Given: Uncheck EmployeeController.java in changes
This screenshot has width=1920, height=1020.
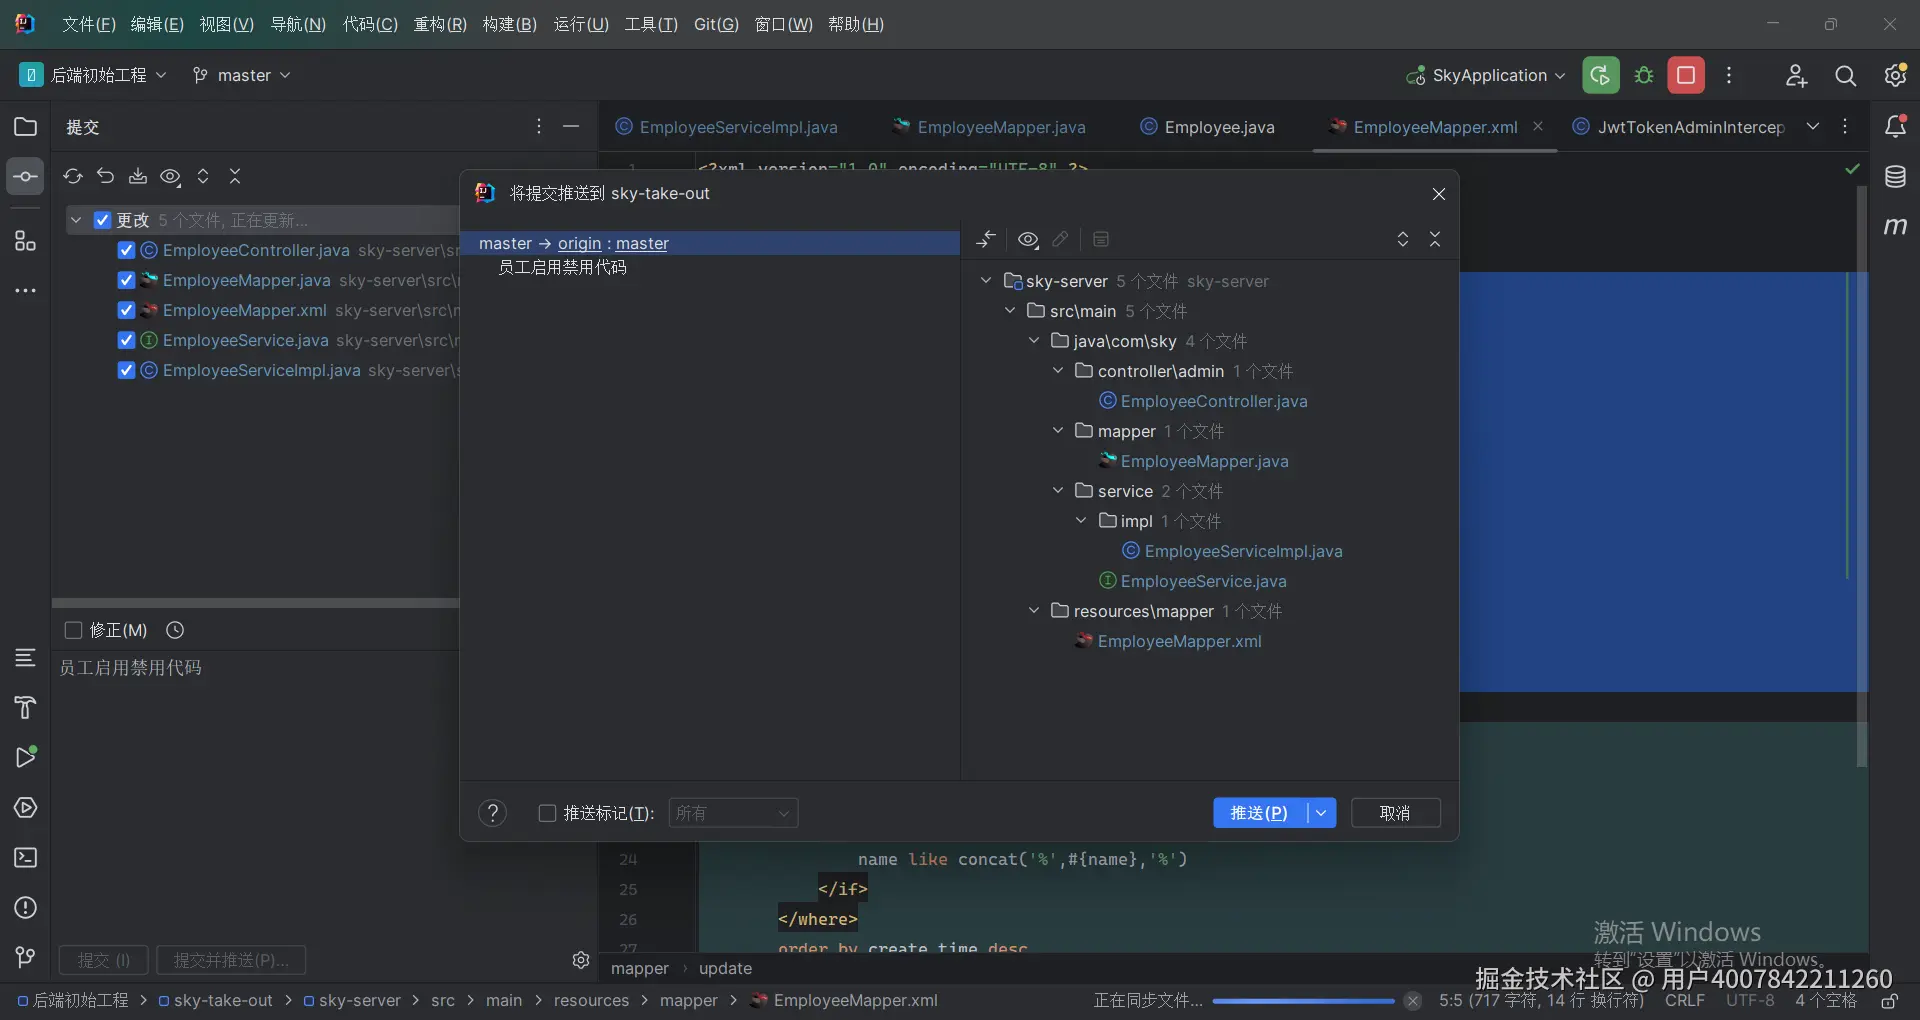Looking at the screenshot, I should [x=126, y=250].
